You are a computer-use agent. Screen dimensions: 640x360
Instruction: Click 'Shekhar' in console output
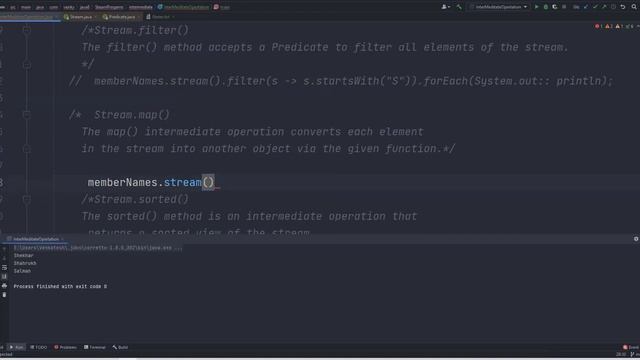pyautogui.click(x=23, y=256)
